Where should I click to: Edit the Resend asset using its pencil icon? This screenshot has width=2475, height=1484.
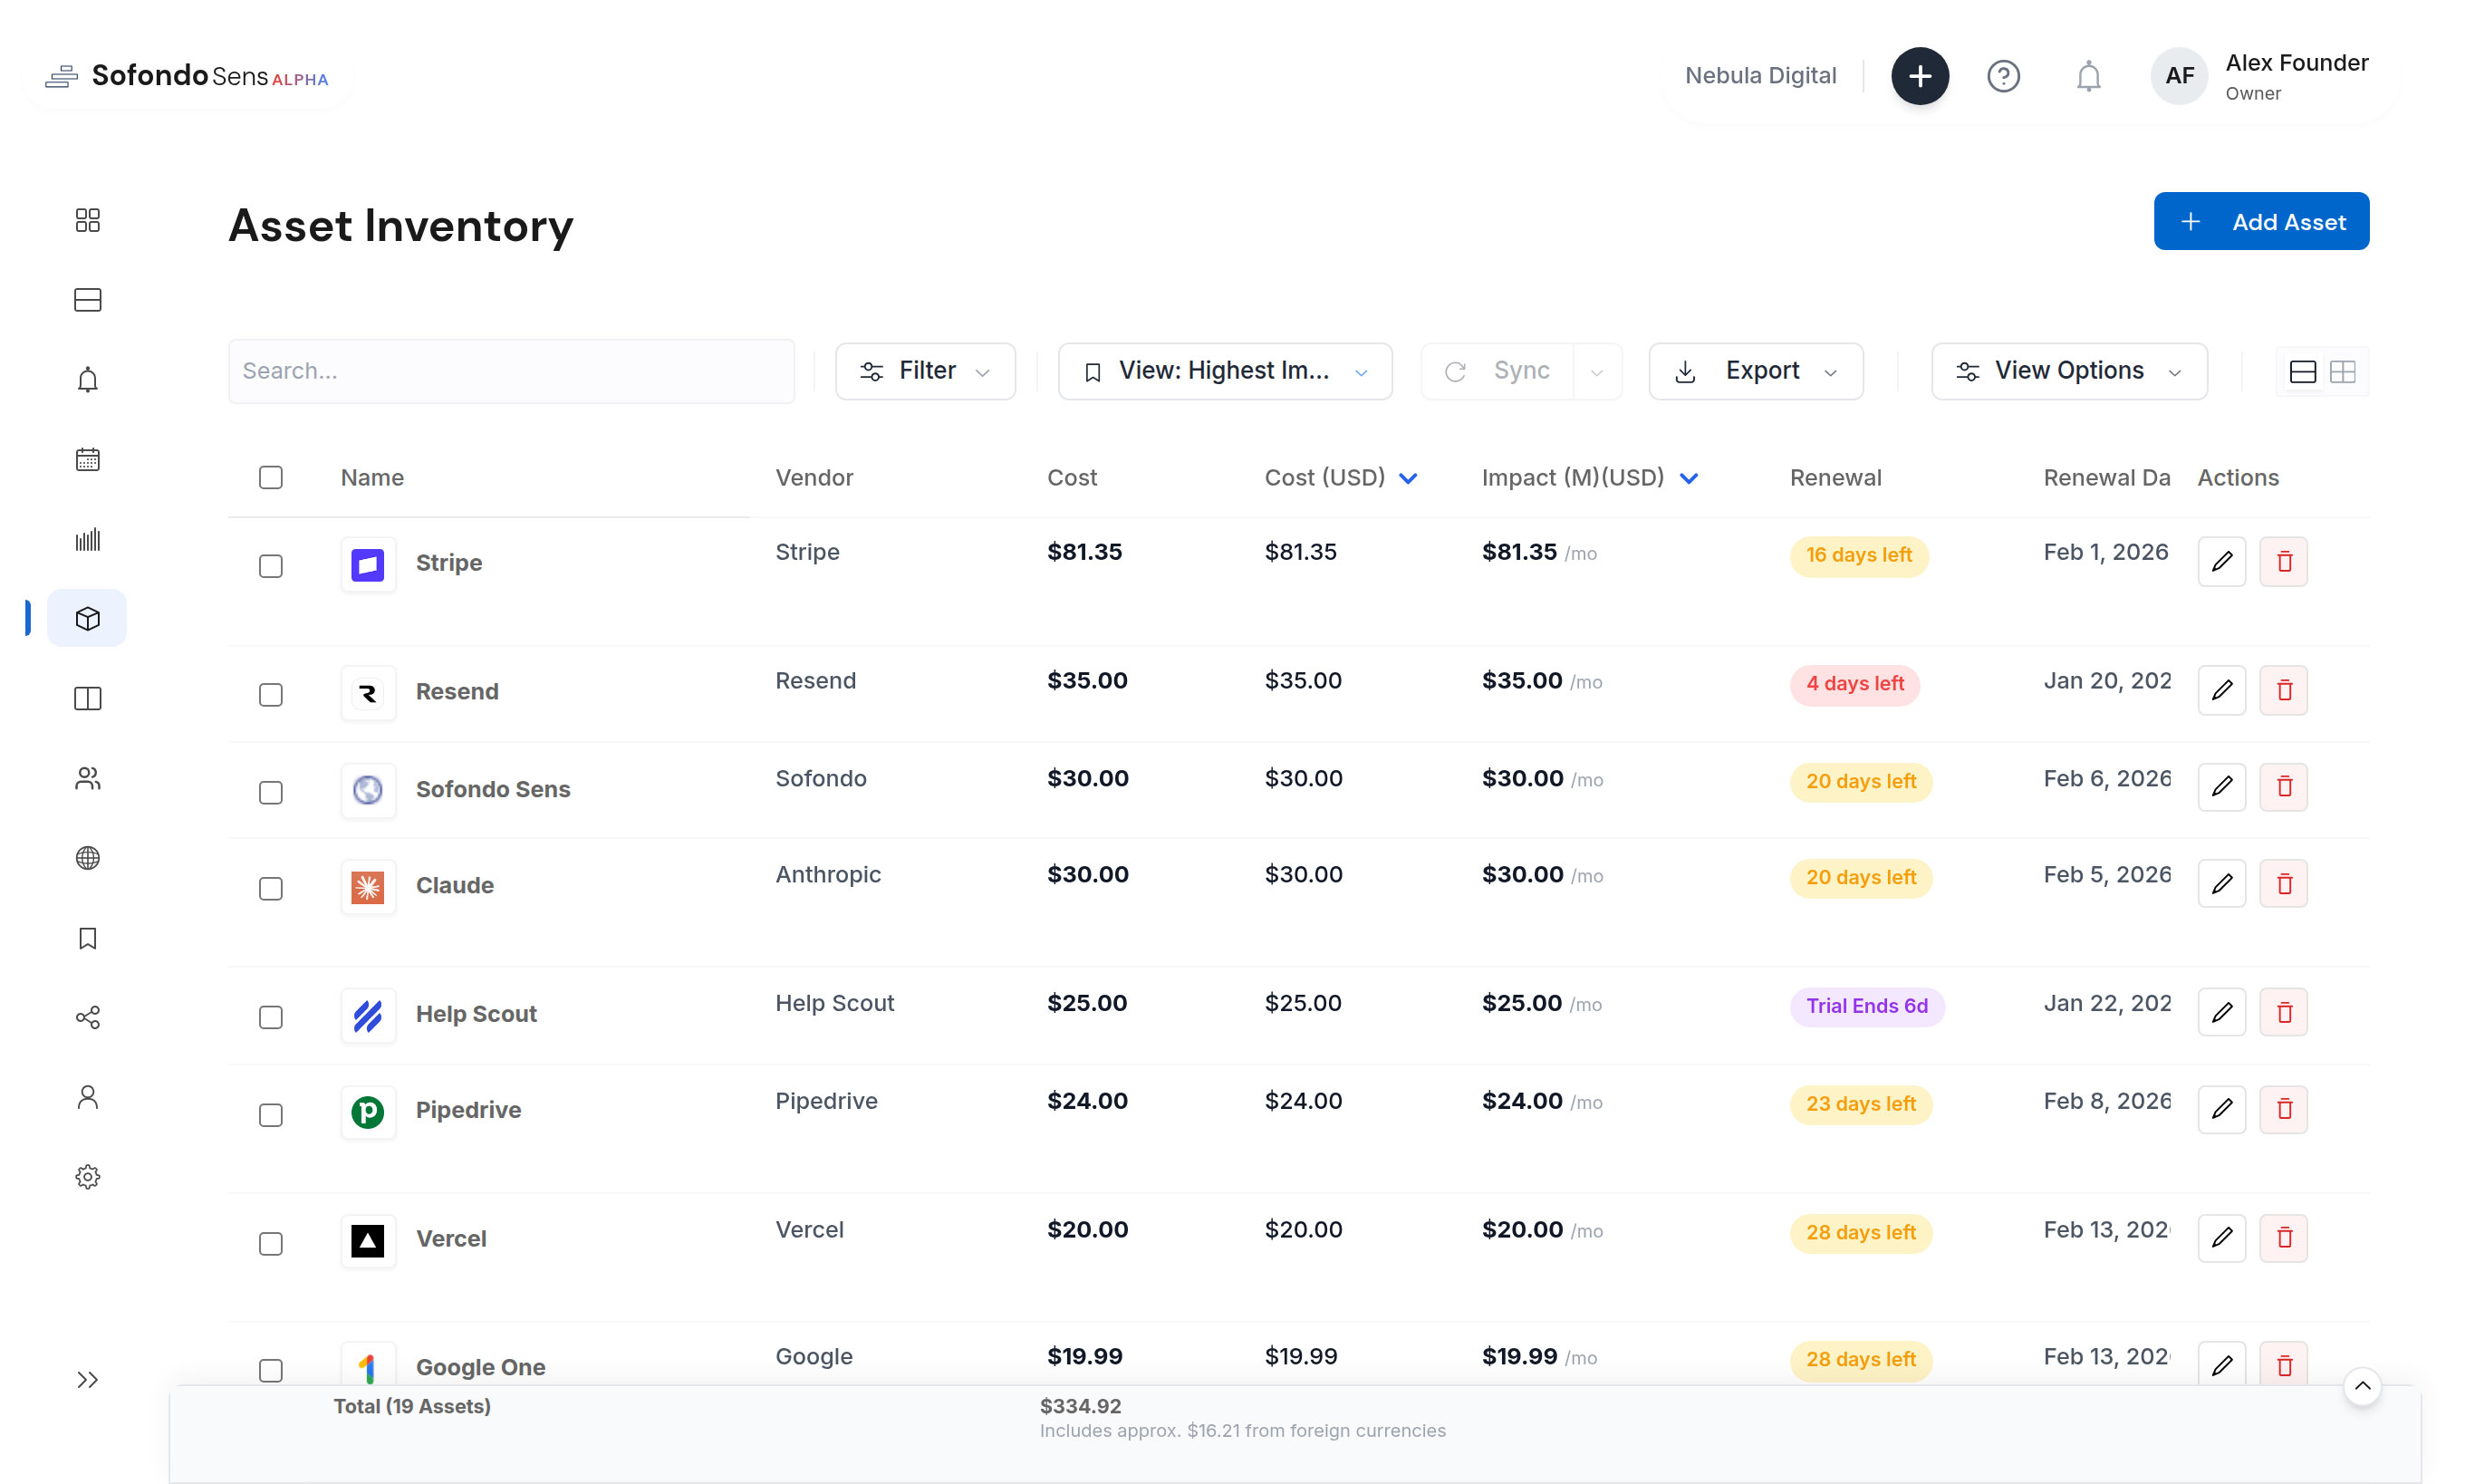pos(2221,690)
